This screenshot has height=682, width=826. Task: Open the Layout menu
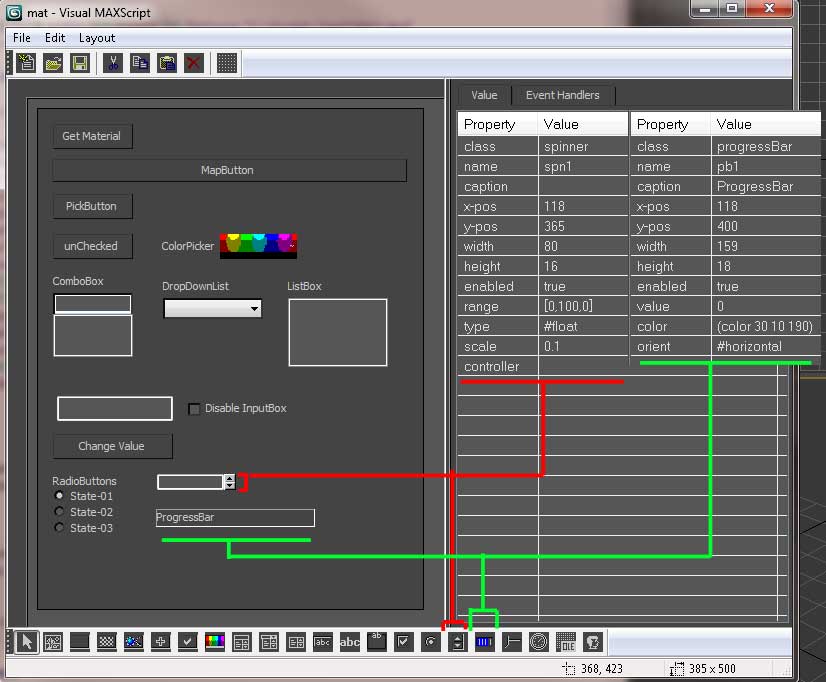(97, 38)
